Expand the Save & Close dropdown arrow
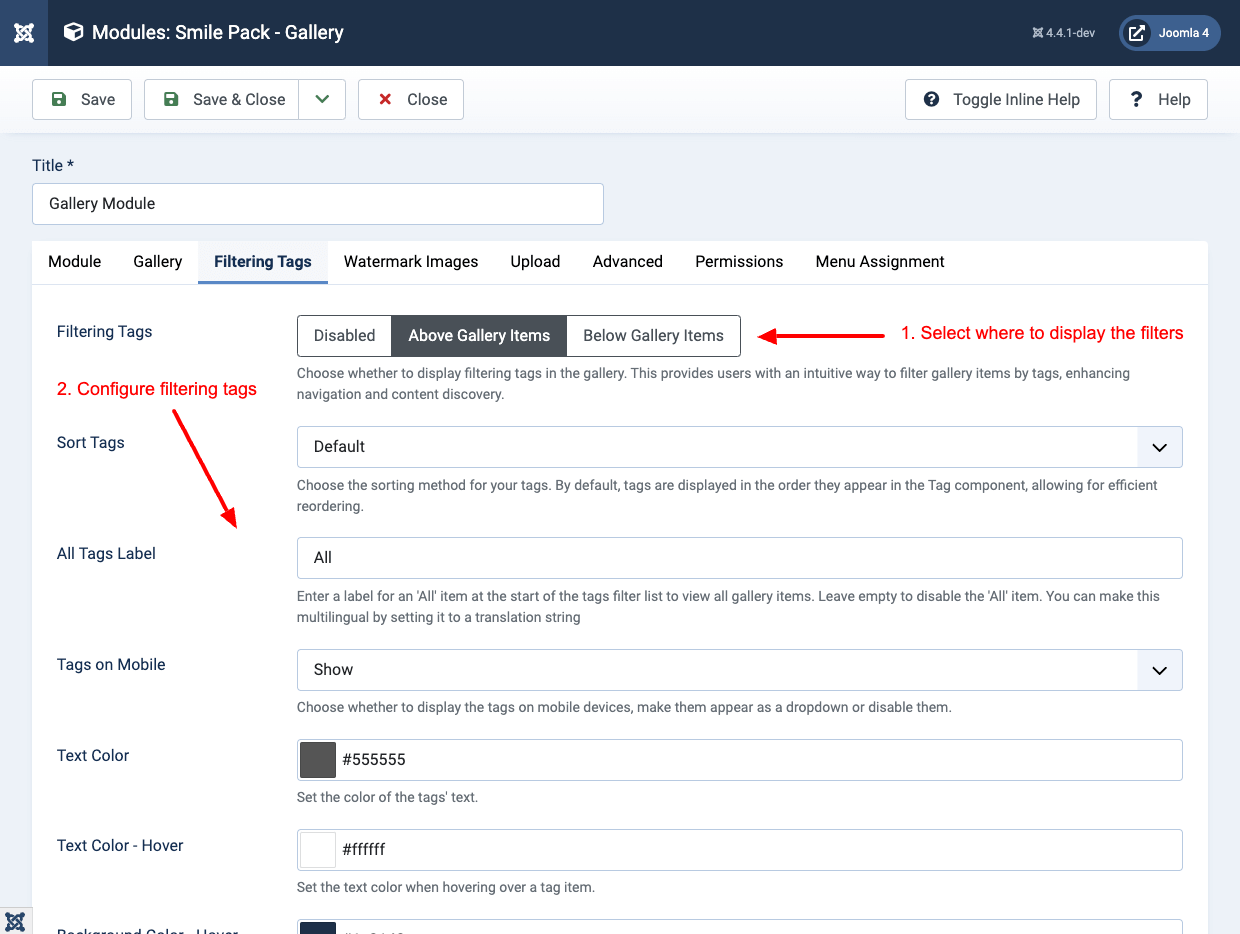The height and width of the screenshot is (934, 1240). (x=322, y=99)
